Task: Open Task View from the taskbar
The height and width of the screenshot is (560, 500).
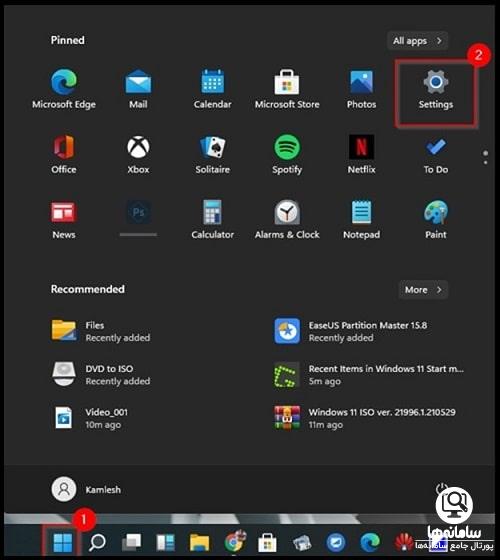Action: [131, 542]
